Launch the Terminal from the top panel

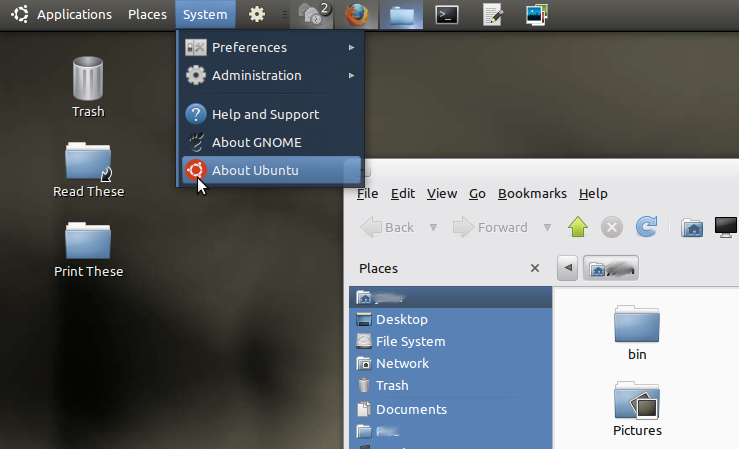pyautogui.click(x=447, y=15)
